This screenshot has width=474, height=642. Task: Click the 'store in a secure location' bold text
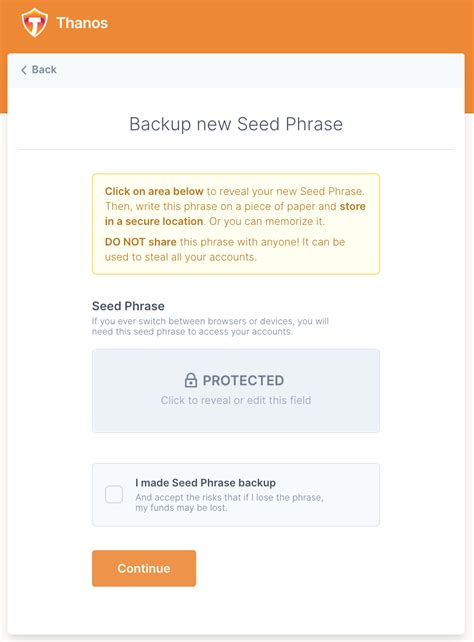click(x=235, y=214)
